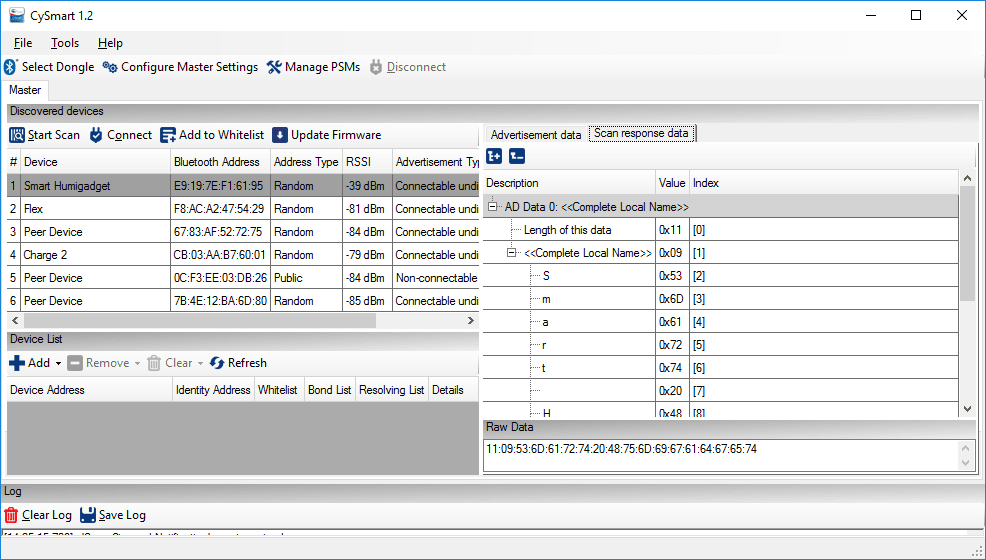986x560 pixels.
Task: Select the Length of this data row
Action: (721, 230)
